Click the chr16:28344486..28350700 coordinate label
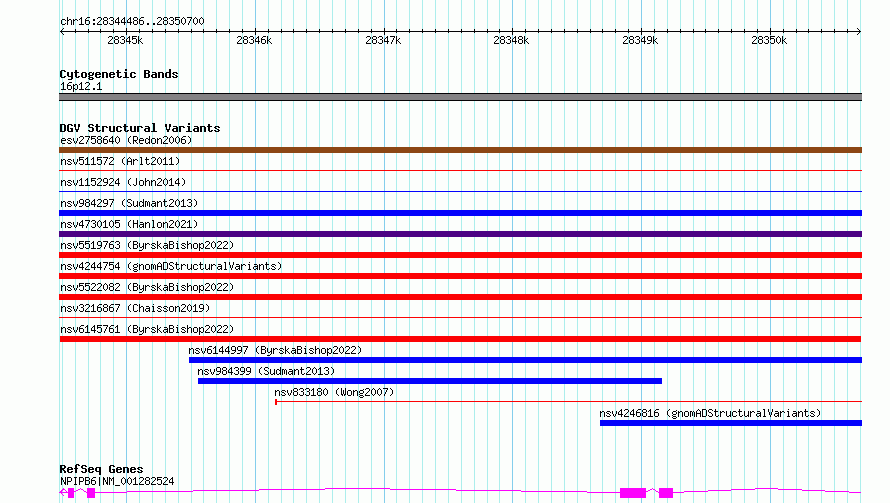890x503 pixels. [132, 21]
